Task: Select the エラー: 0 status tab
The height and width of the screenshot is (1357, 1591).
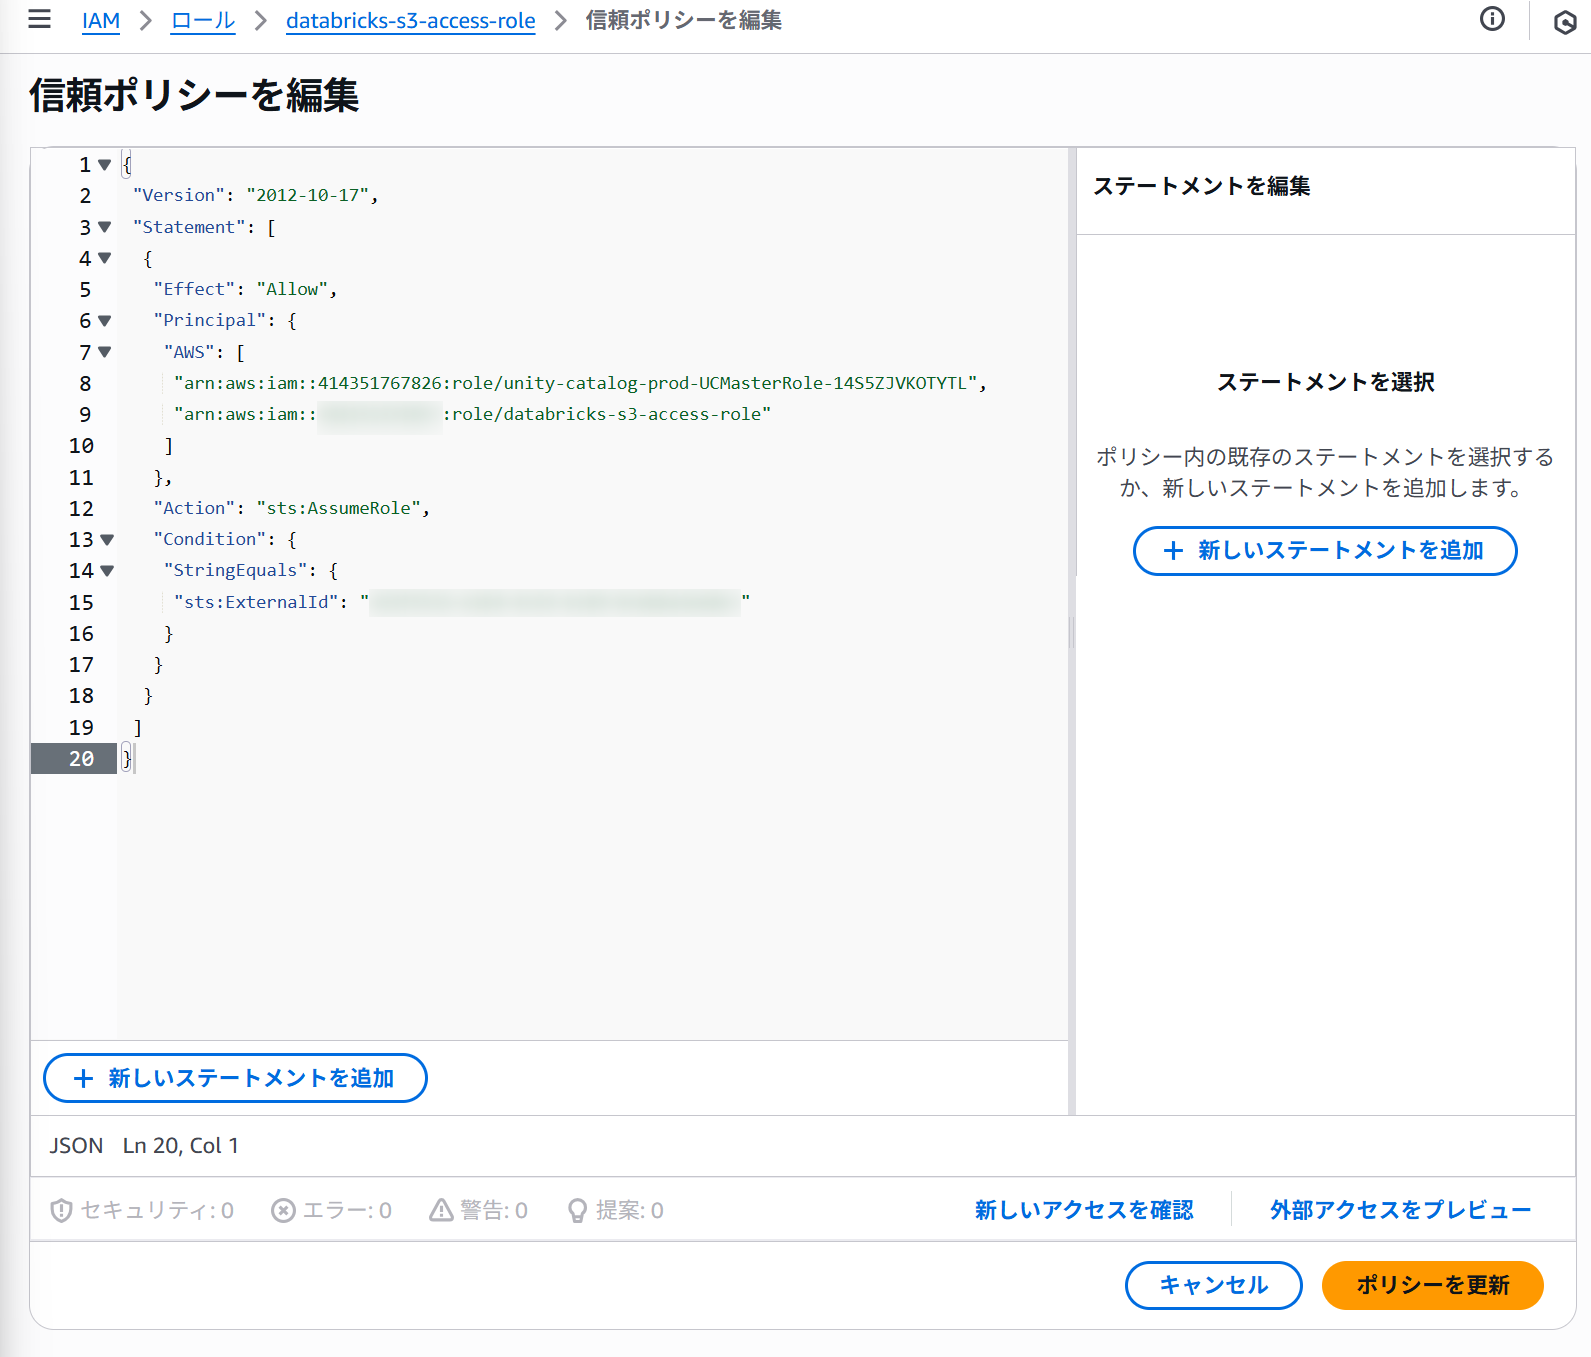Action: click(x=332, y=1210)
